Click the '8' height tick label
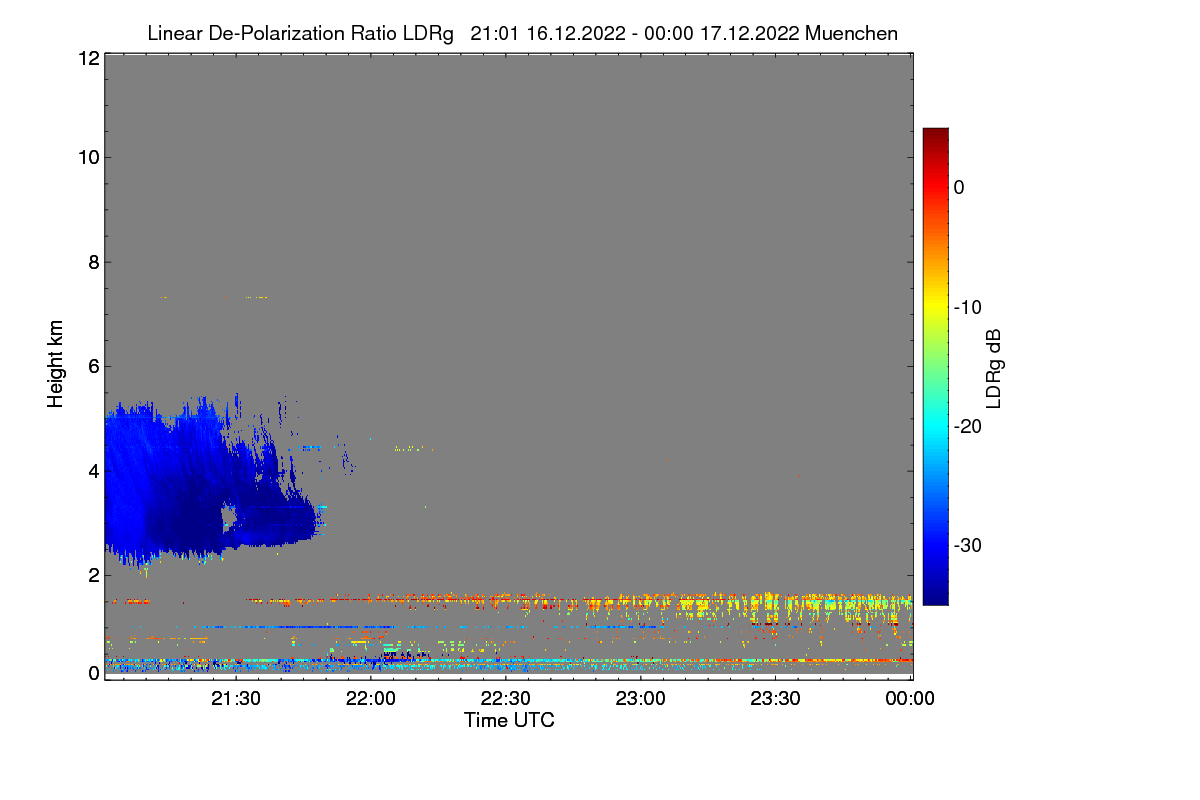Image resolution: width=1200 pixels, height=800 pixels. coord(93,262)
